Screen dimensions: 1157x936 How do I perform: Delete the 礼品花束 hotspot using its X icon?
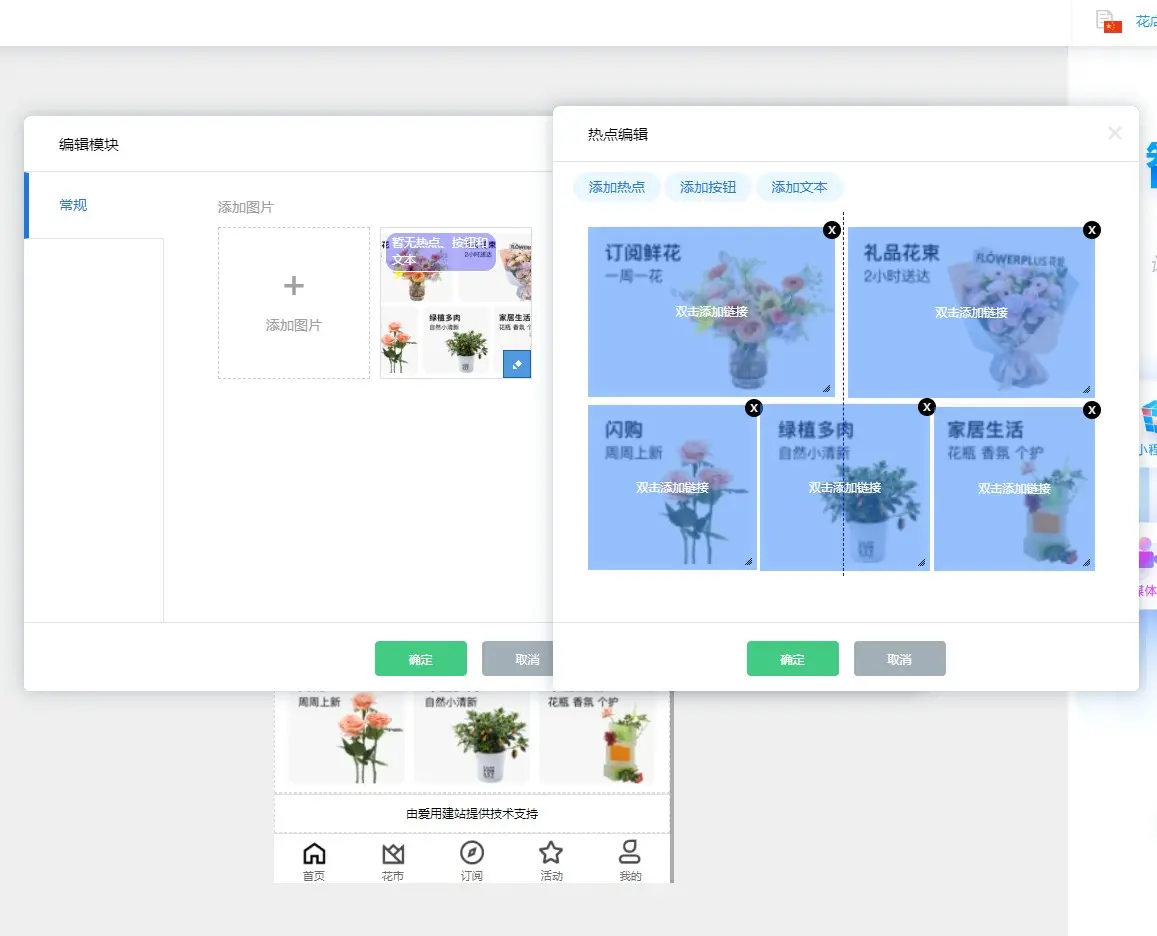[x=1092, y=231]
